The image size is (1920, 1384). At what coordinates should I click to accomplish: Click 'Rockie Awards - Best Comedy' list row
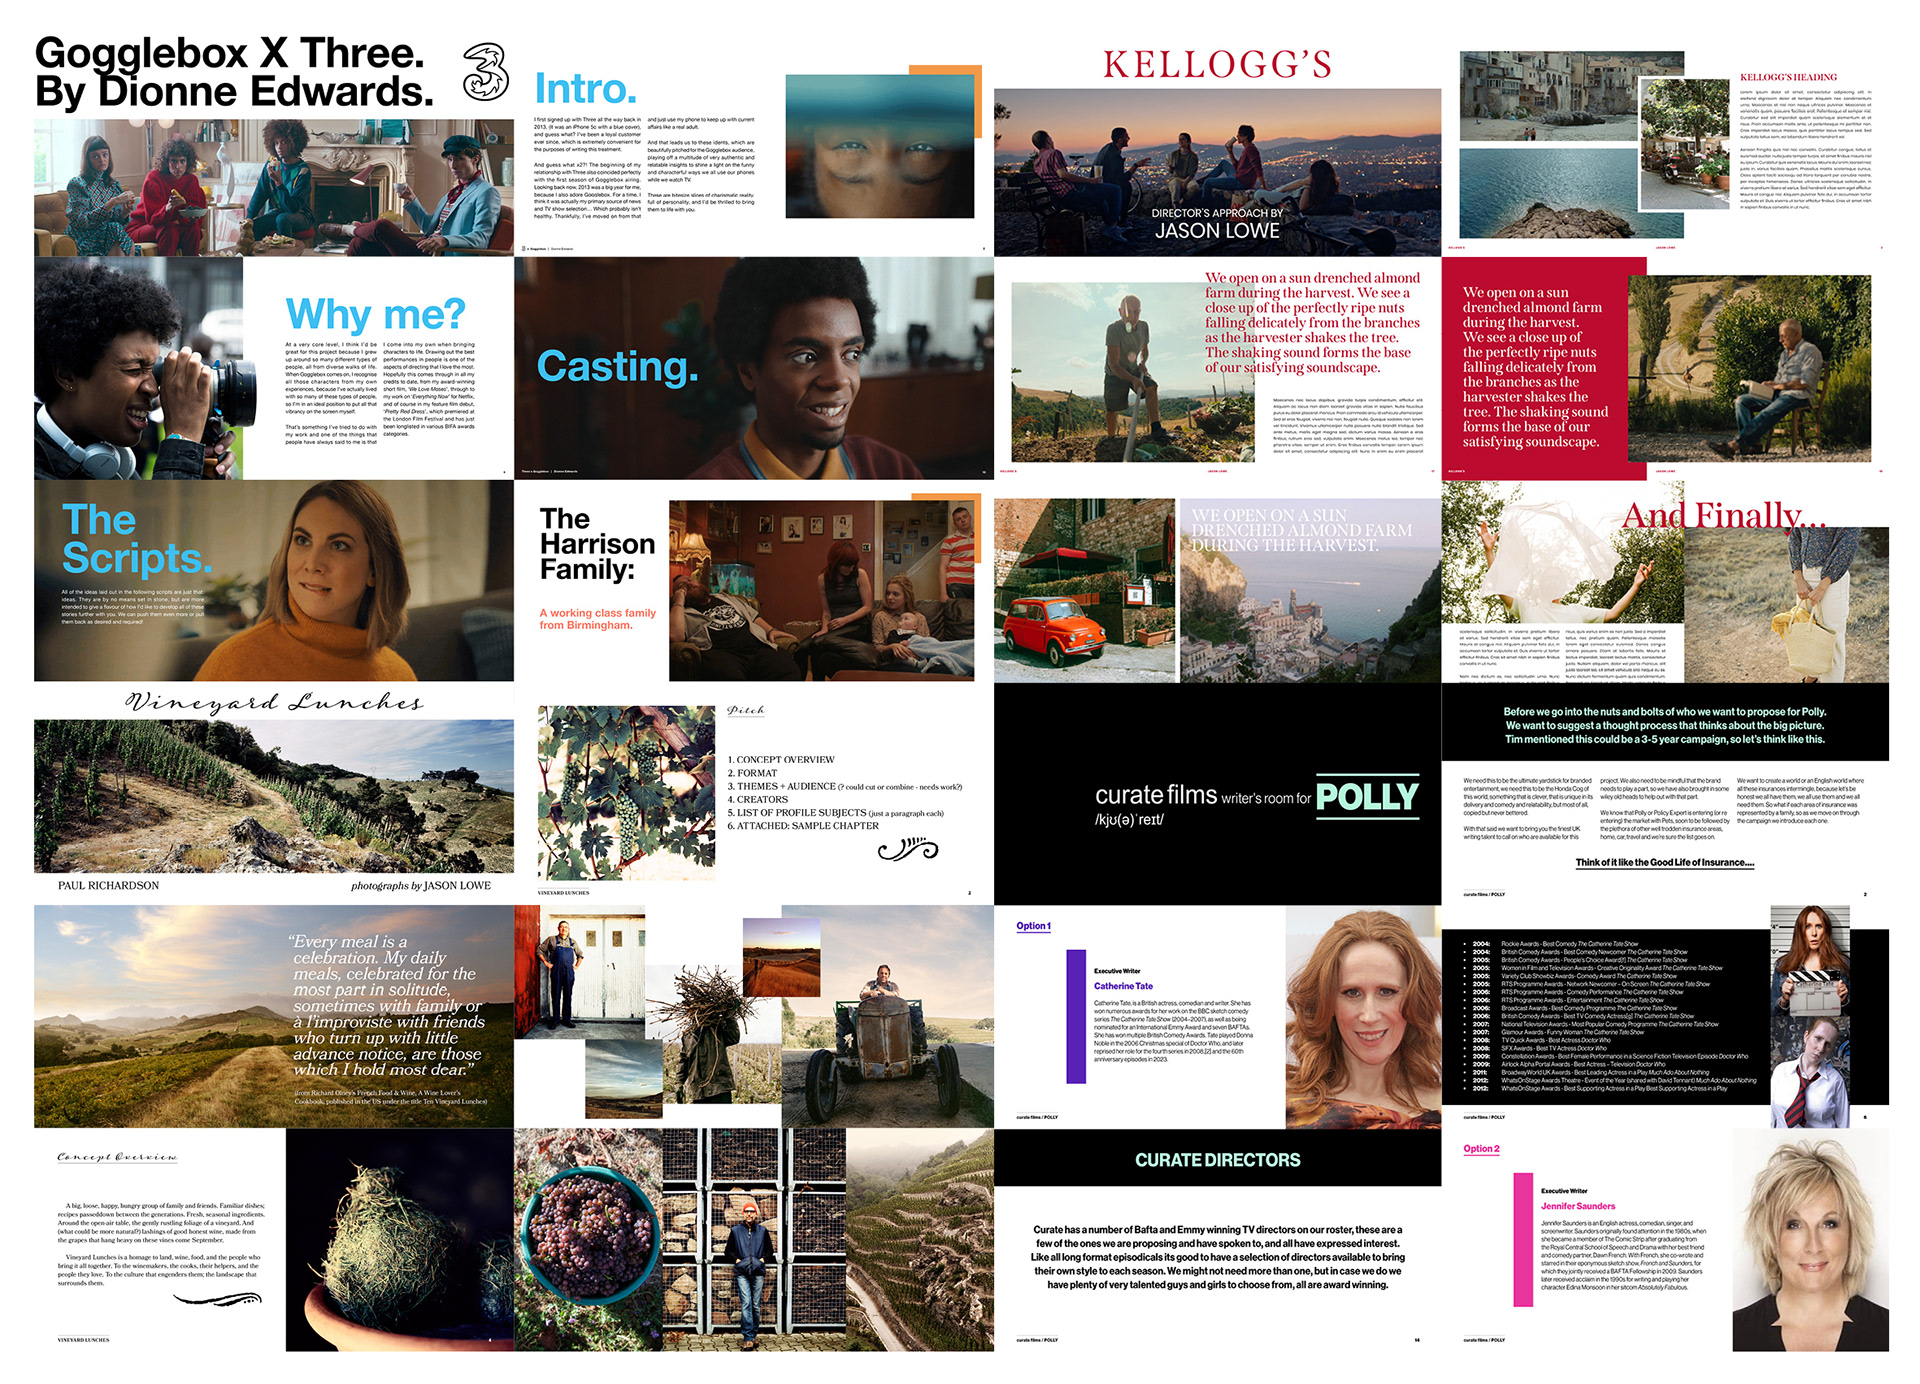[x=1569, y=944]
